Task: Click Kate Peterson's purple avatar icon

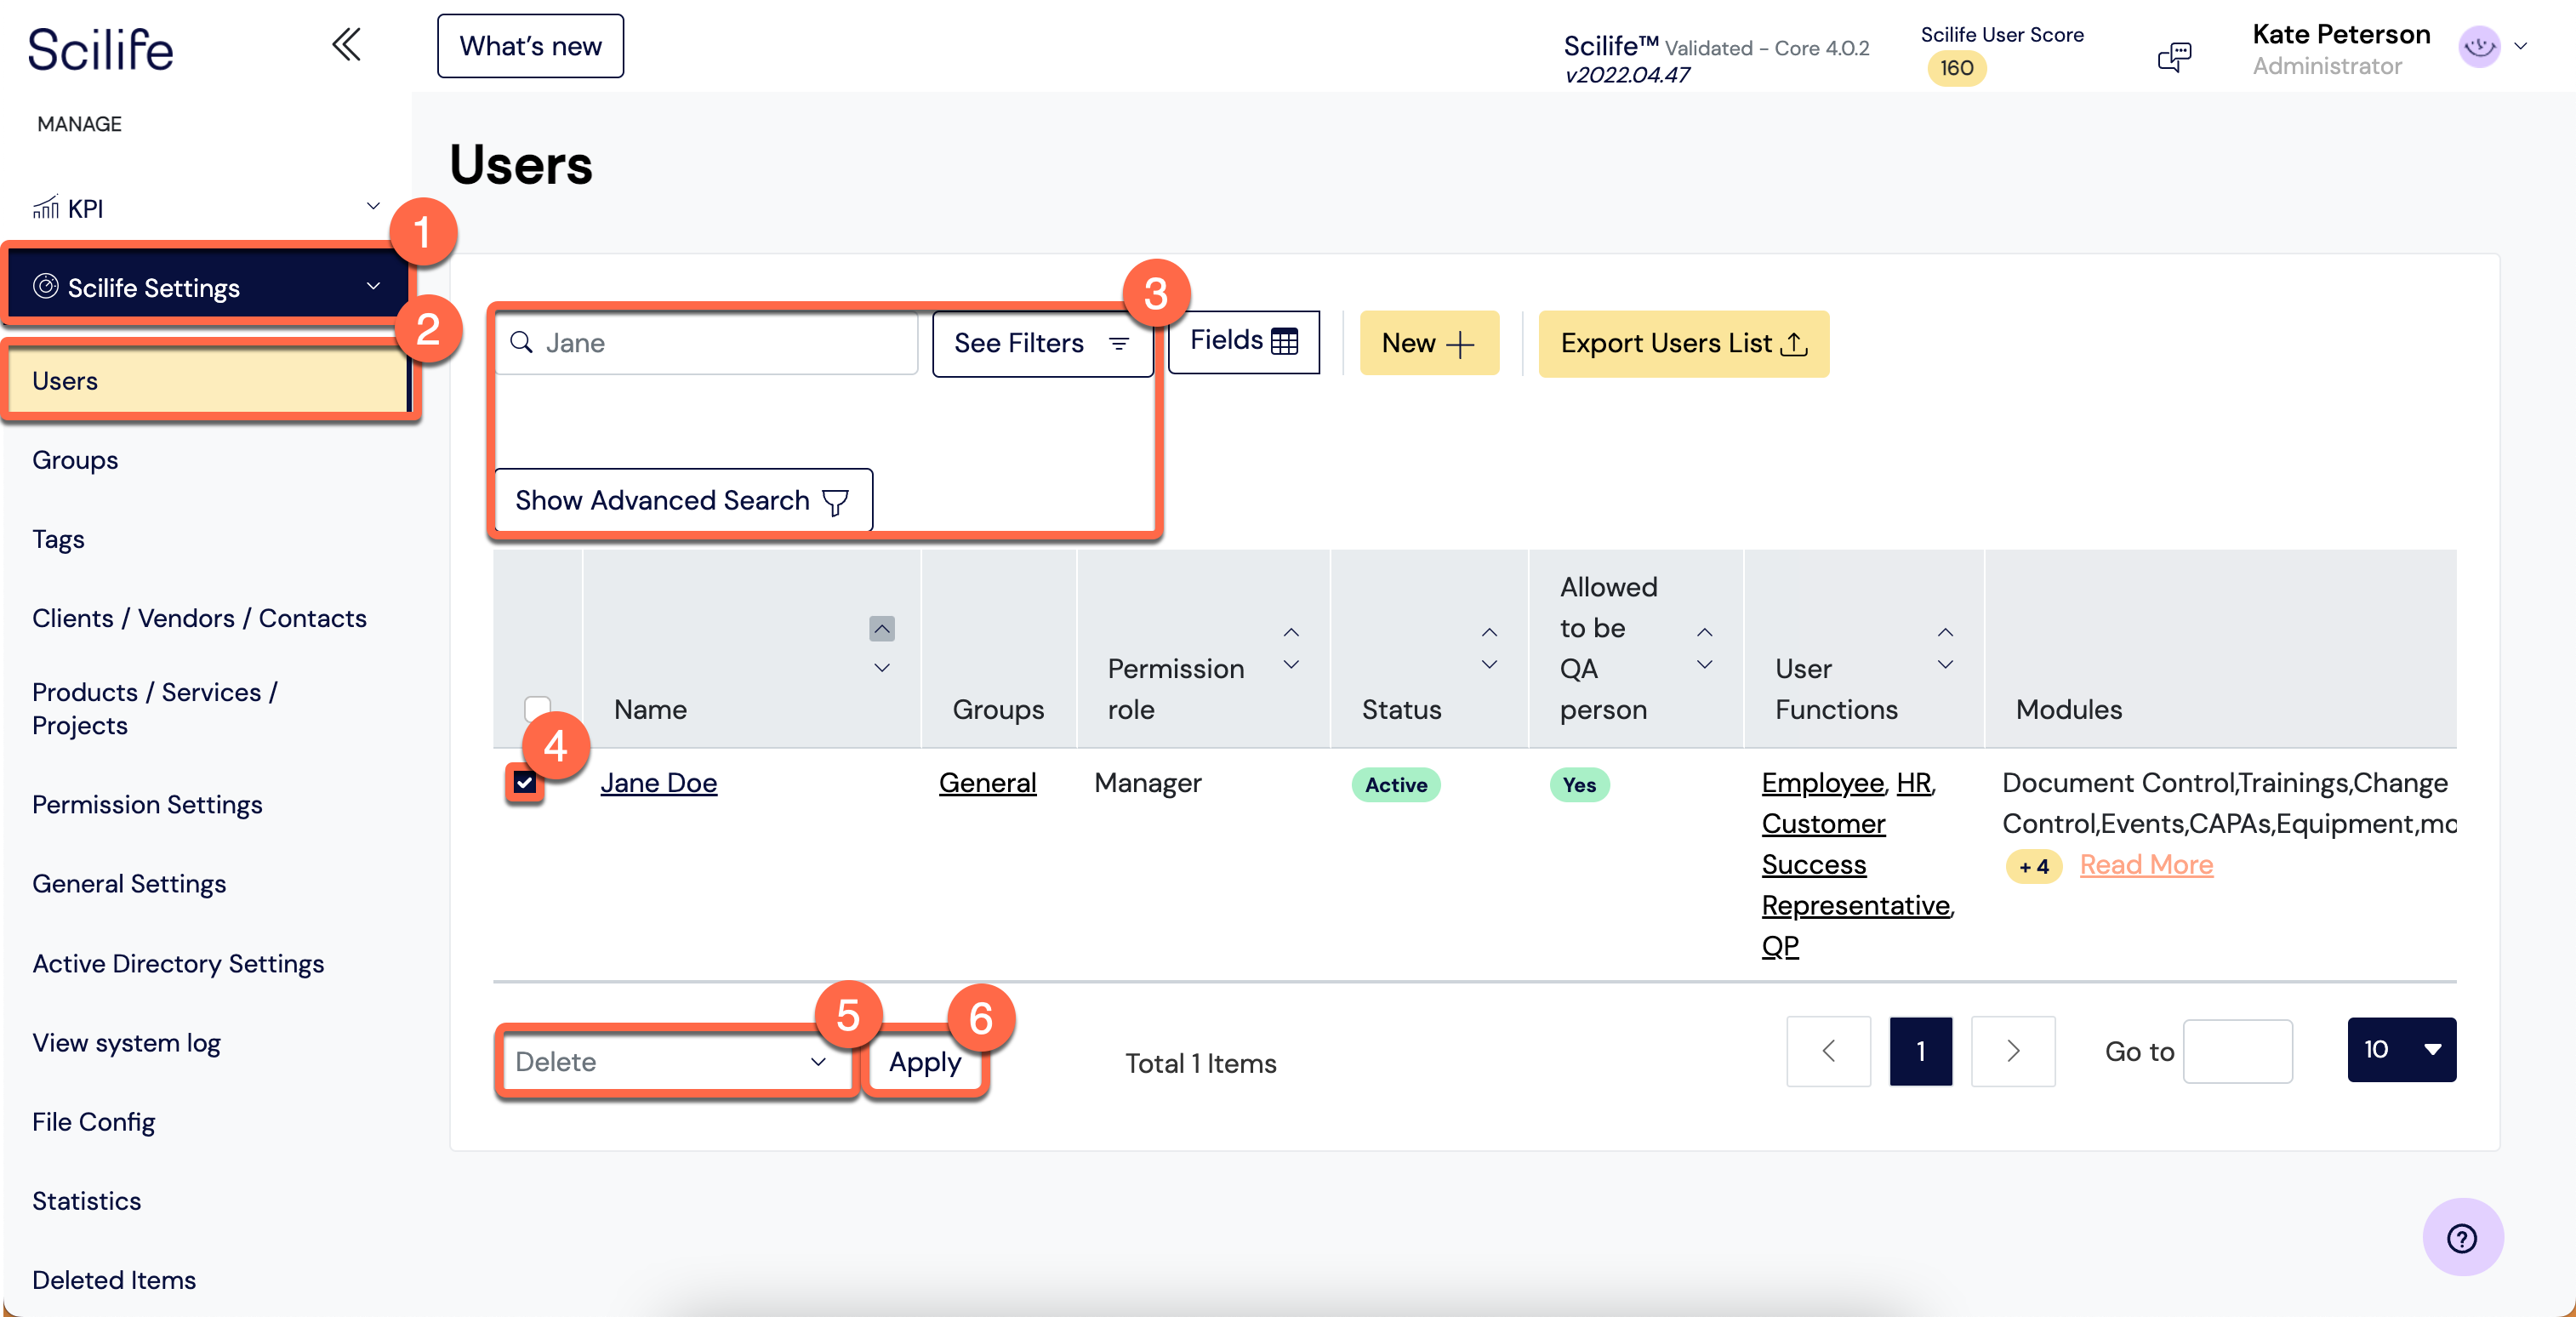Action: point(2479,46)
